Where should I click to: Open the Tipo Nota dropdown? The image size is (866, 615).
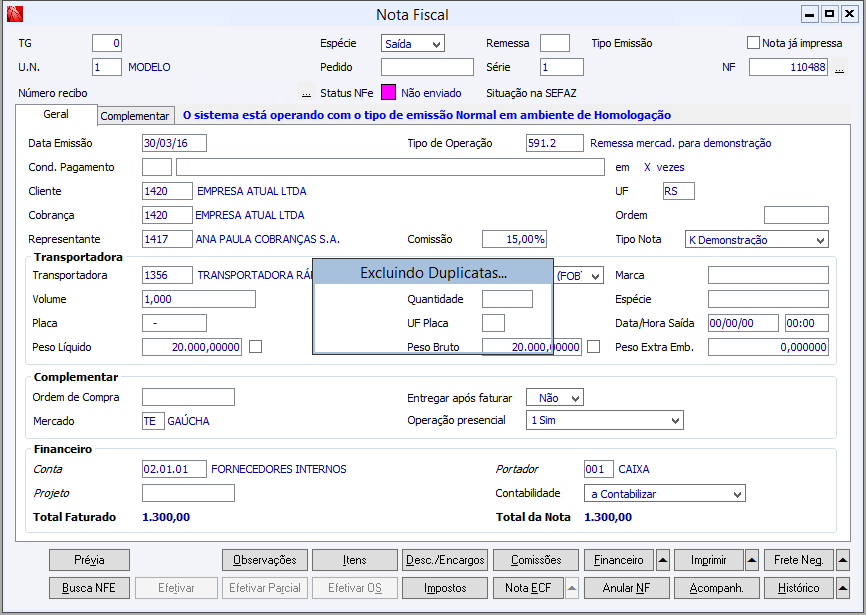point(820,240)
